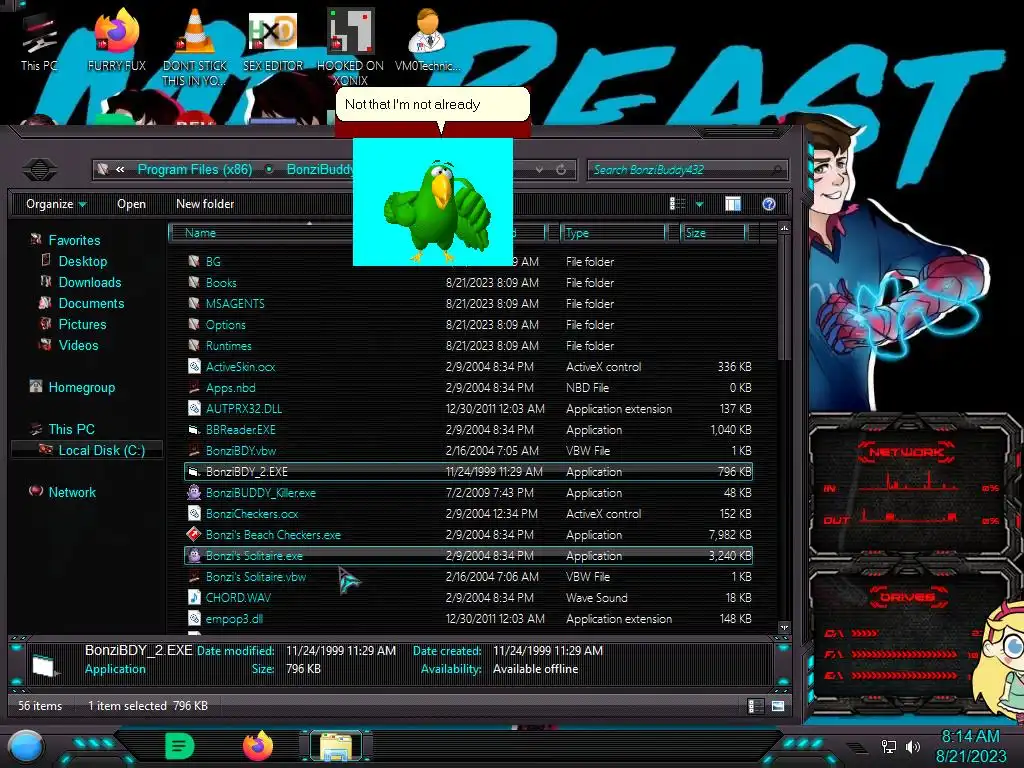Refresh the folder via address bar icon
Viewport: 1024px width, 768px height.
coord(561,170)
